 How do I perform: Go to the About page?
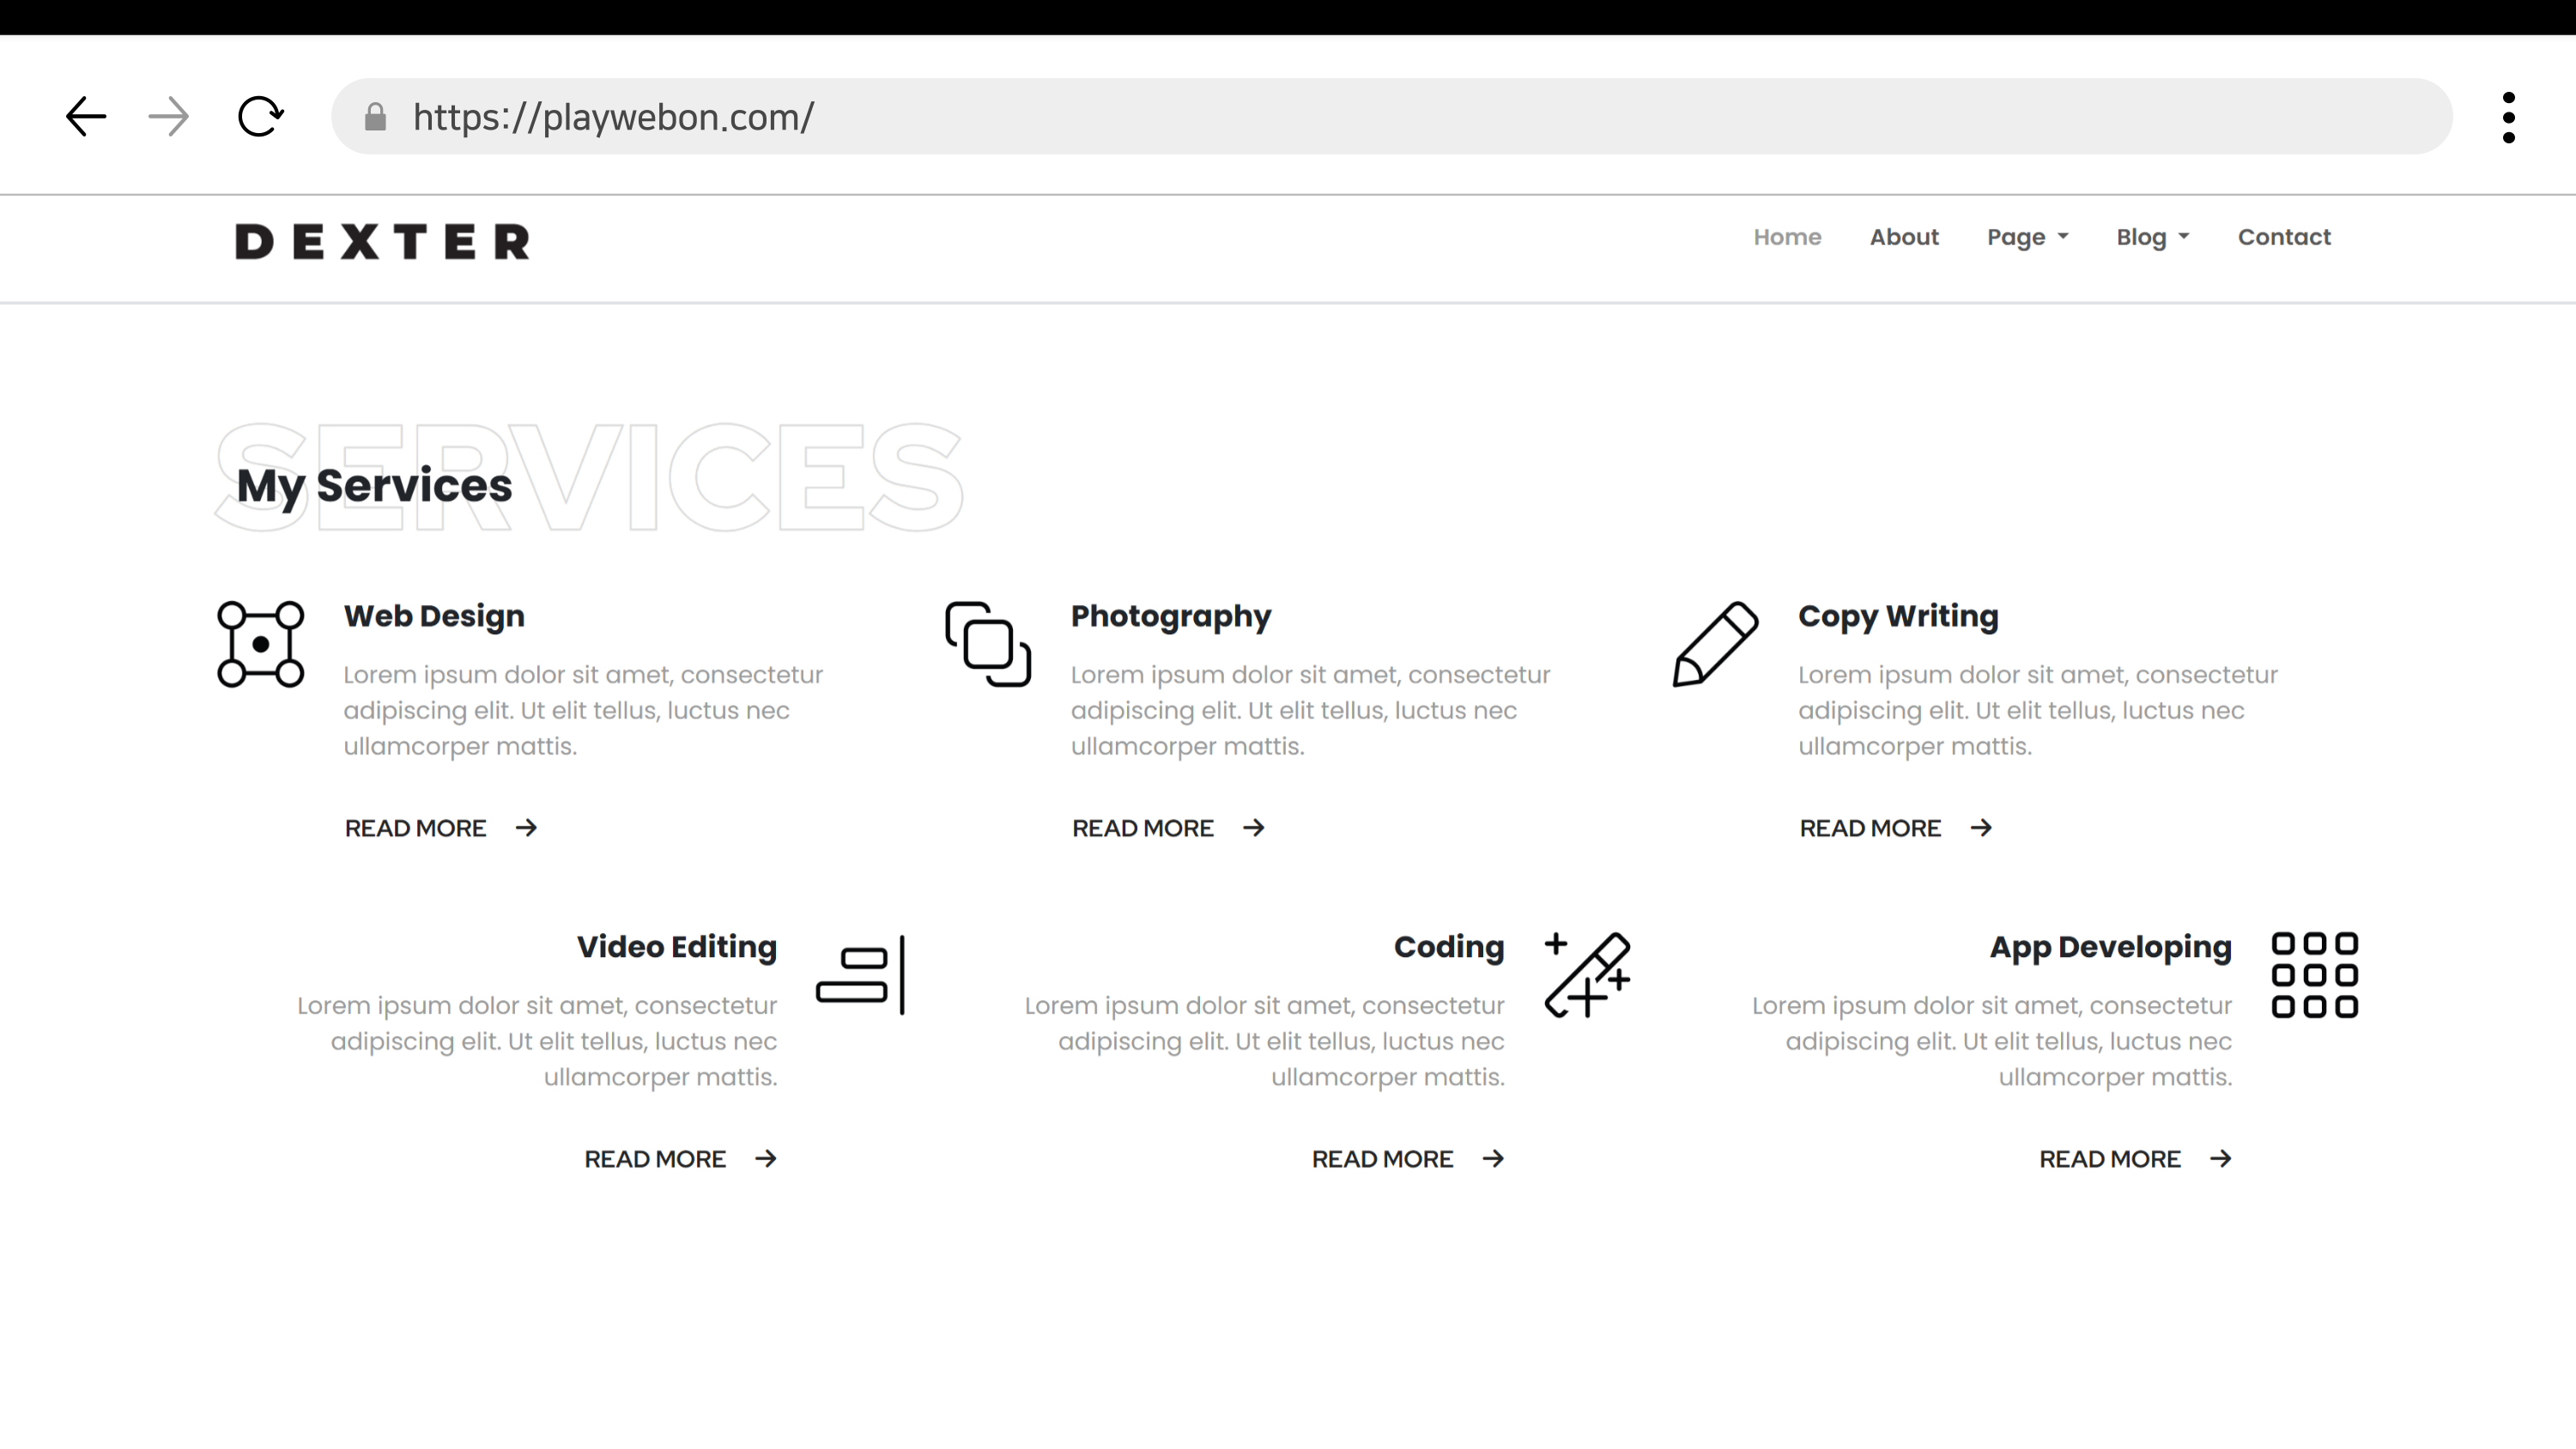(1904, 237)
